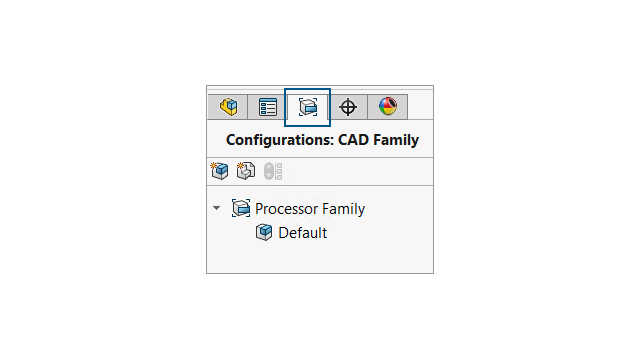This screenshot has height=360, width=640.
Task: Switch to the PropertyManager tab
Action: click(268, 107)
